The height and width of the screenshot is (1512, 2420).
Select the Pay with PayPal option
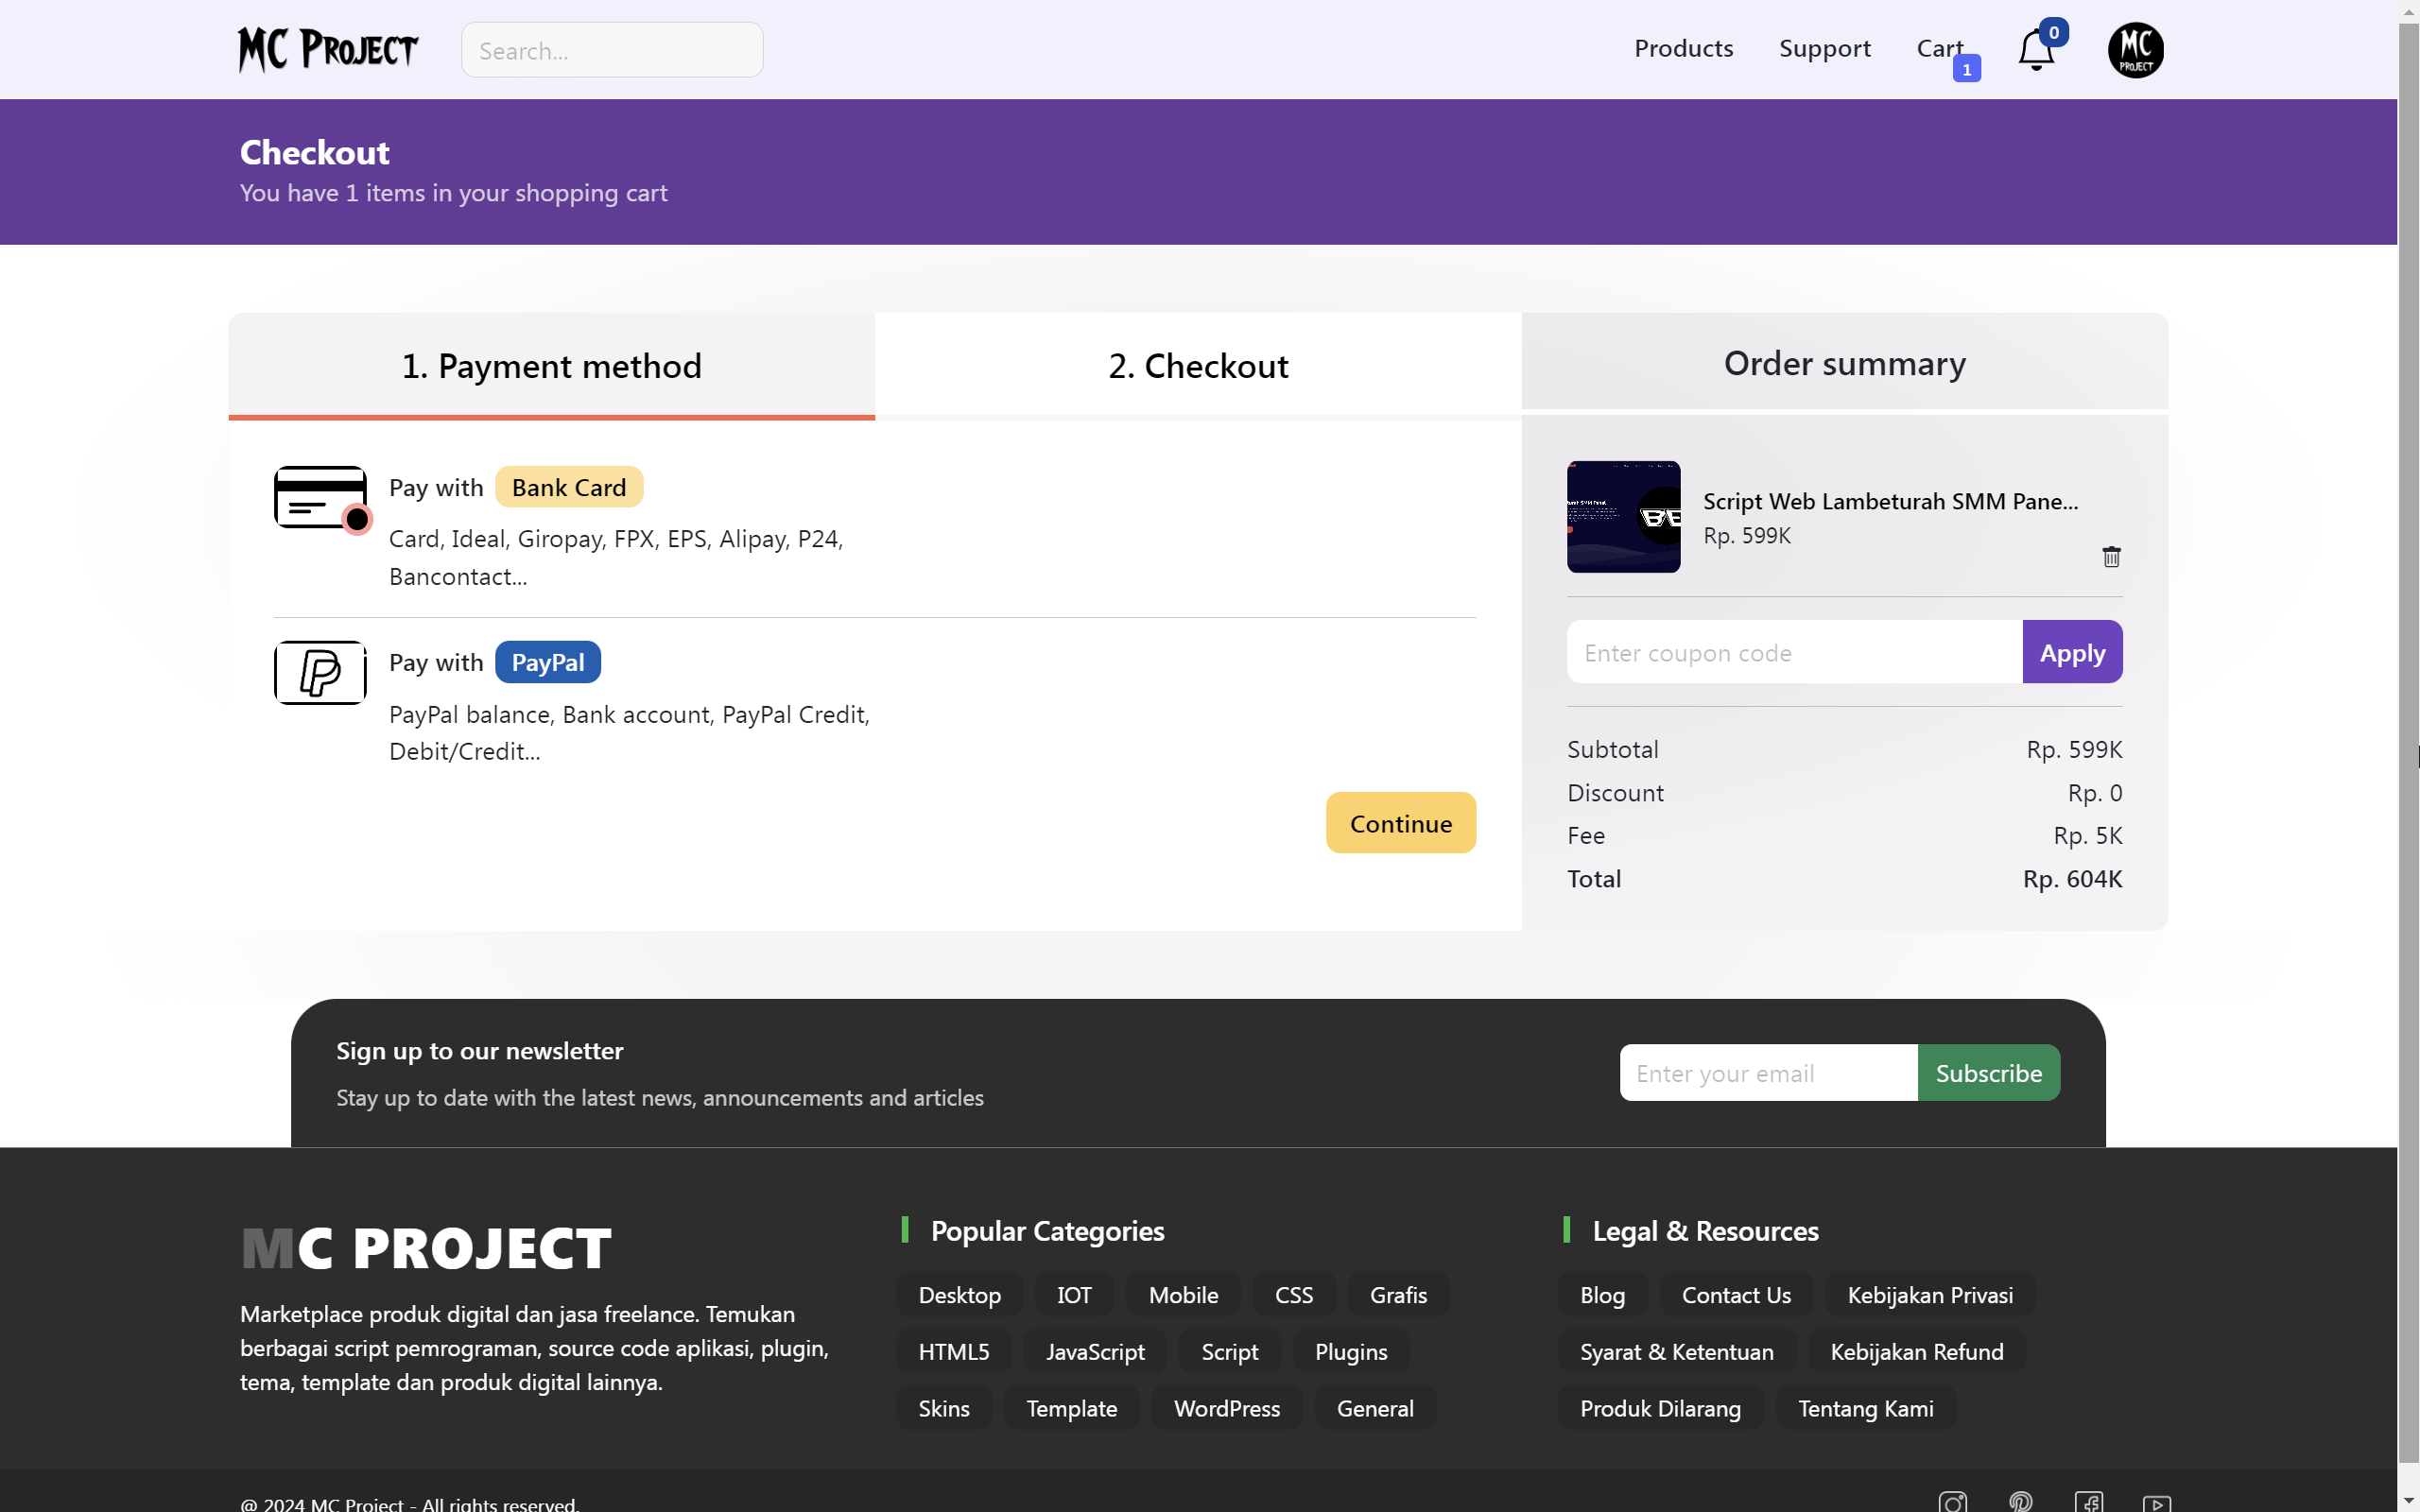coord(547,662)
